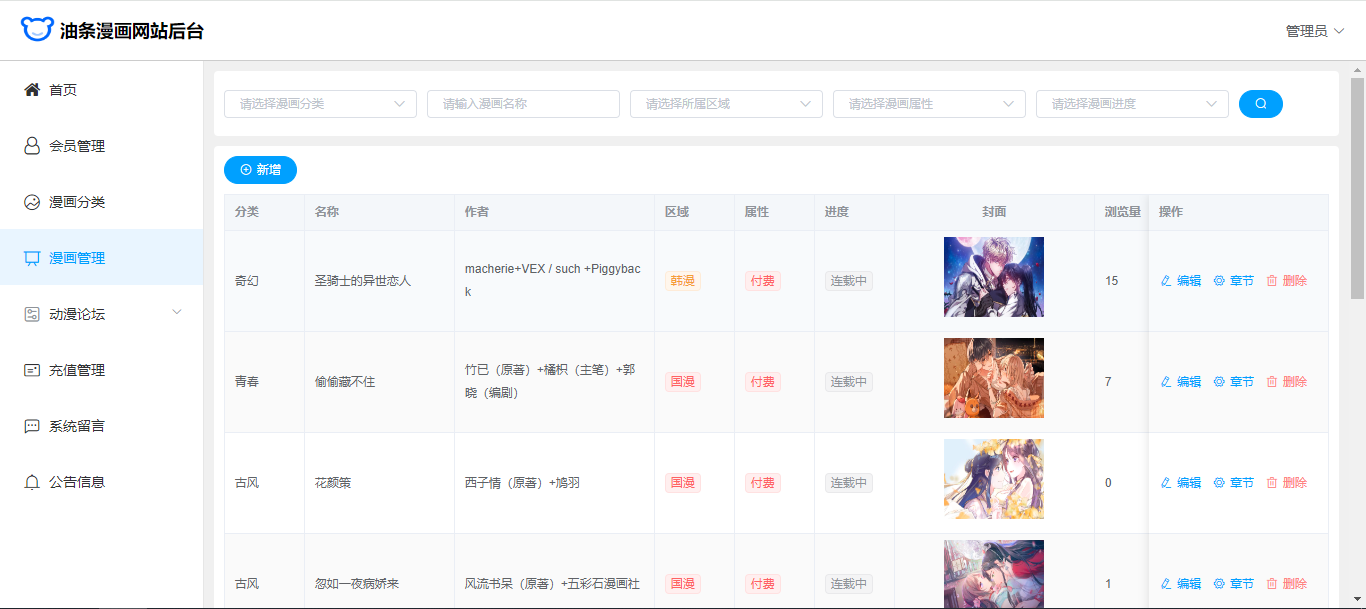
Task: Click the bell icon beside 公告信息
Action: [32, 482]
